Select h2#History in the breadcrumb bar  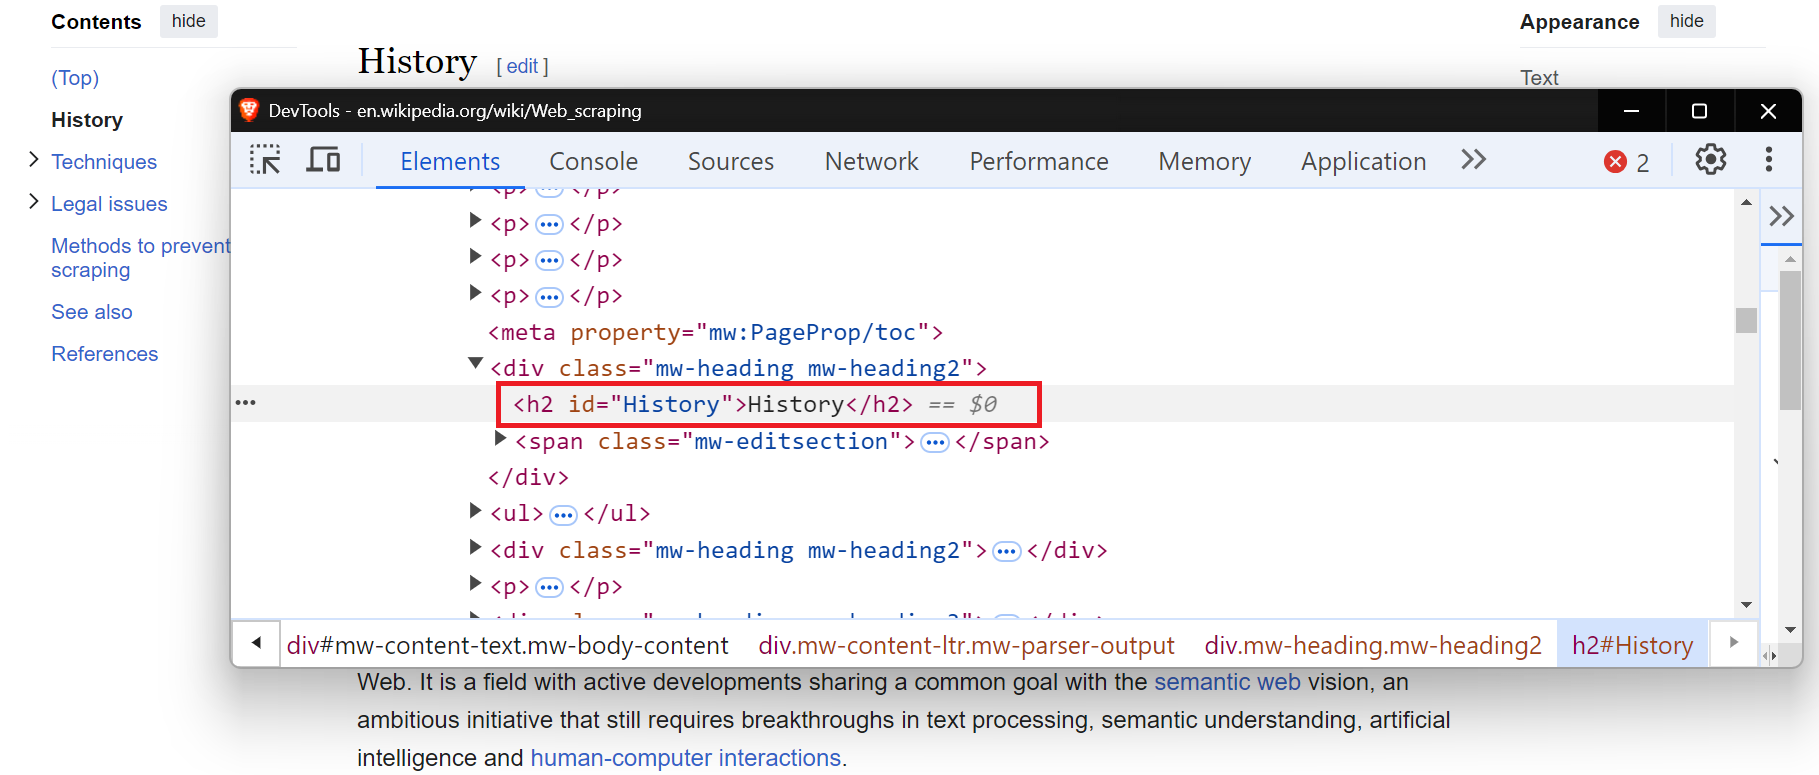point(1632,644)
